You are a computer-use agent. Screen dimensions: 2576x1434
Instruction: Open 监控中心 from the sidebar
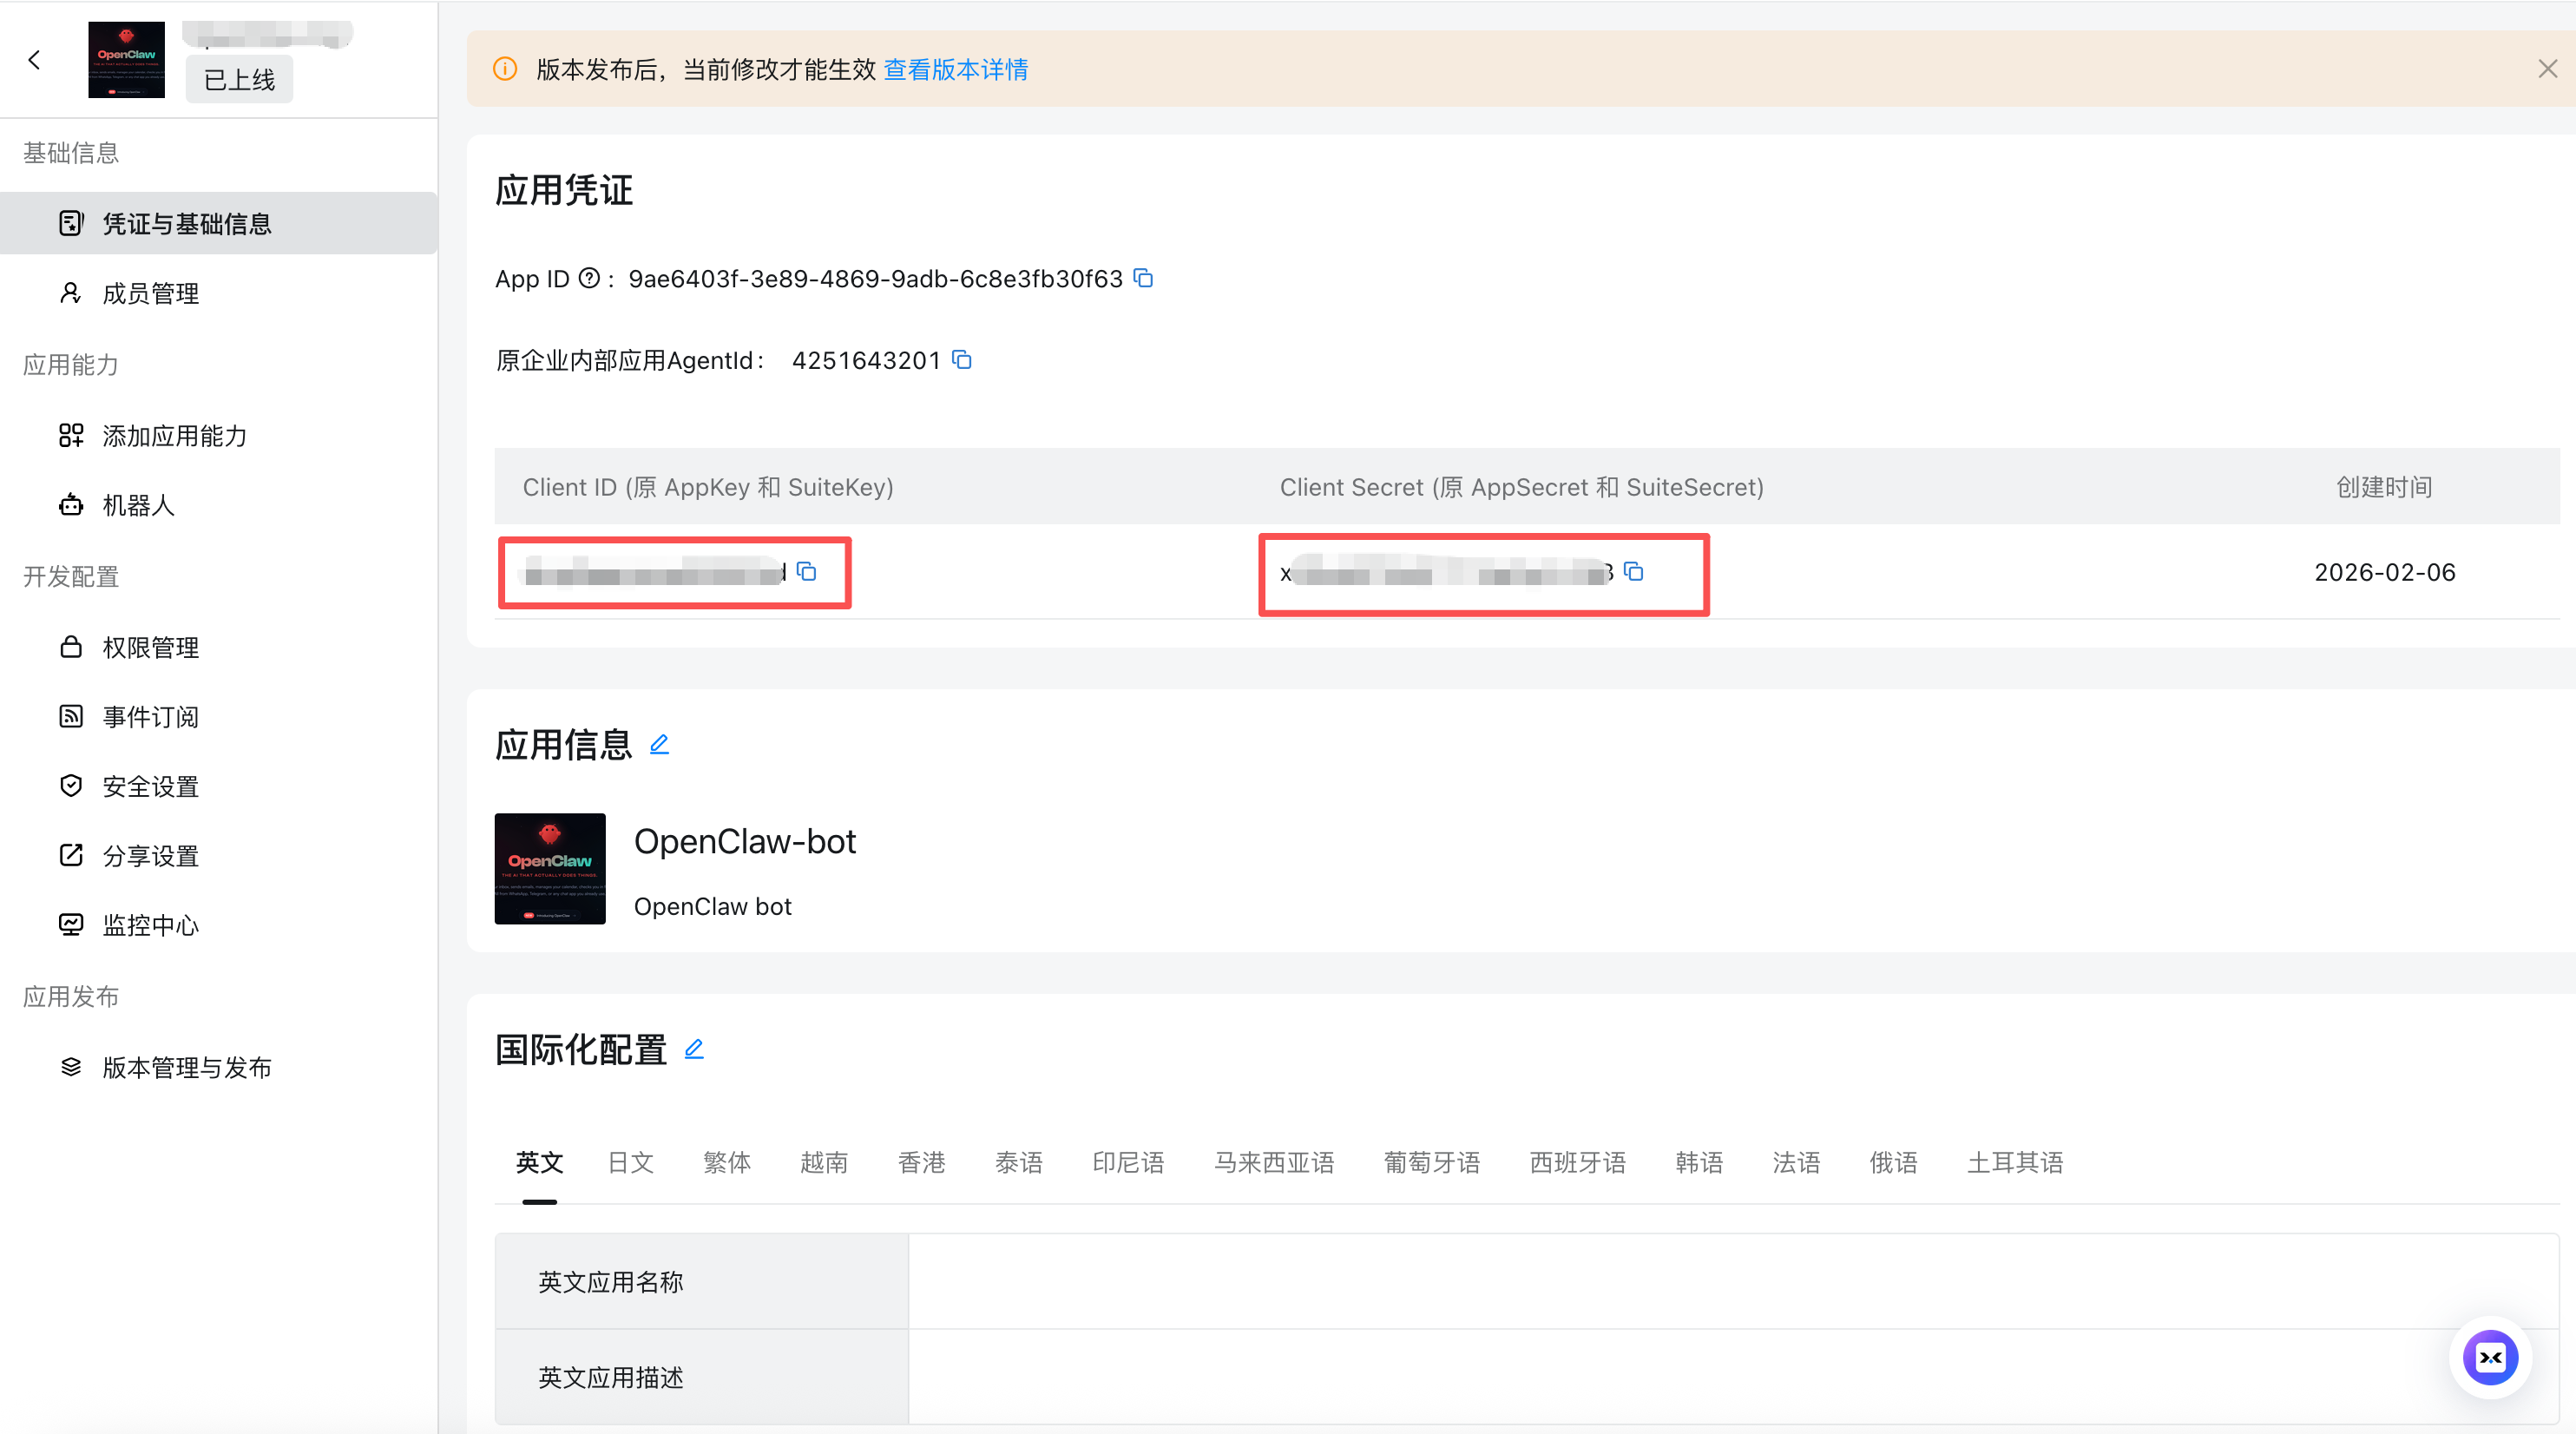(150, 924)
